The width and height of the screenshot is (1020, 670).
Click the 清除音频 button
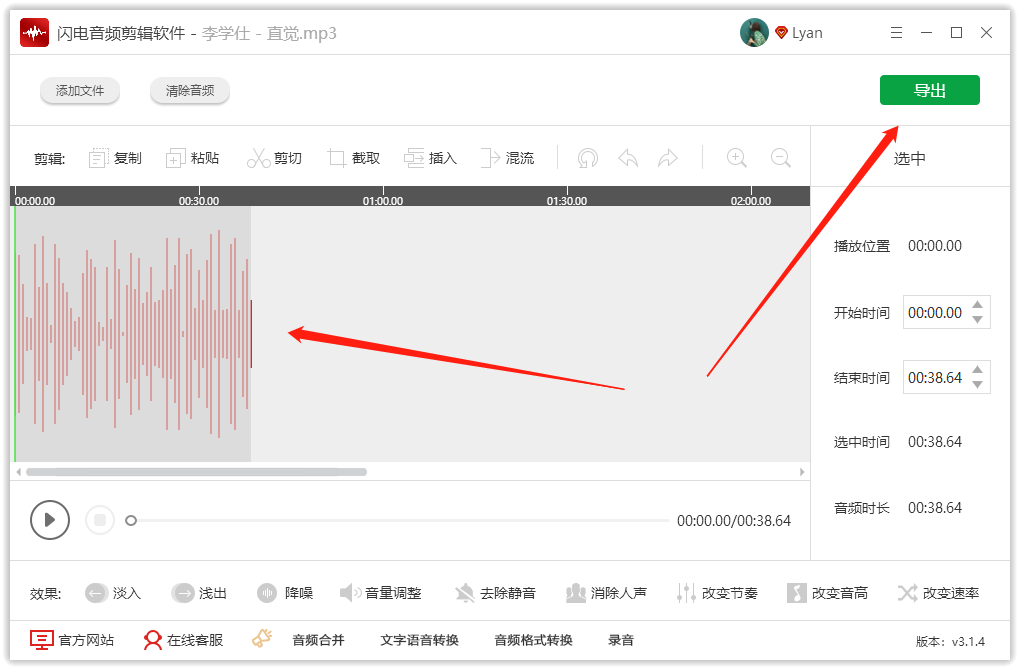(190, 90)
